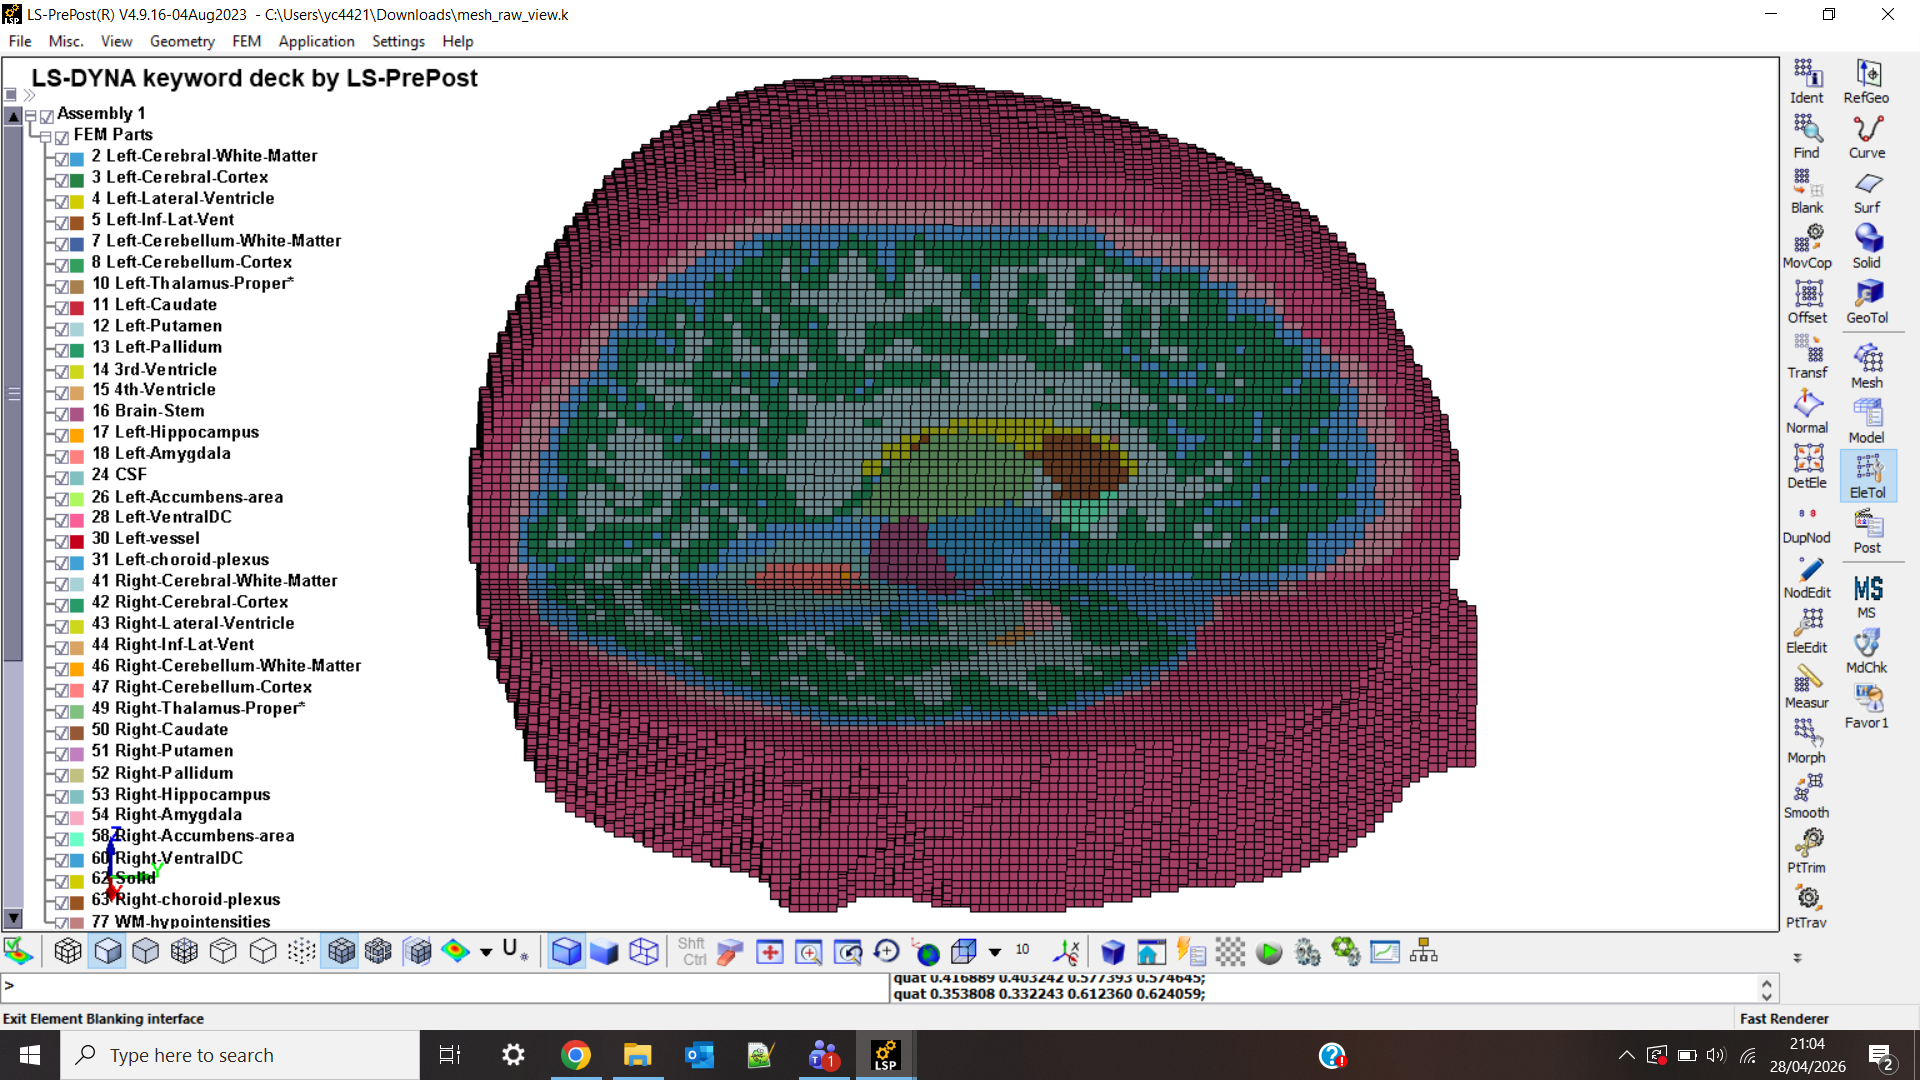This screenshot has width=1920, height=1080.
Task: Show hidden system tray icons
Action: pos(1626,1055)
